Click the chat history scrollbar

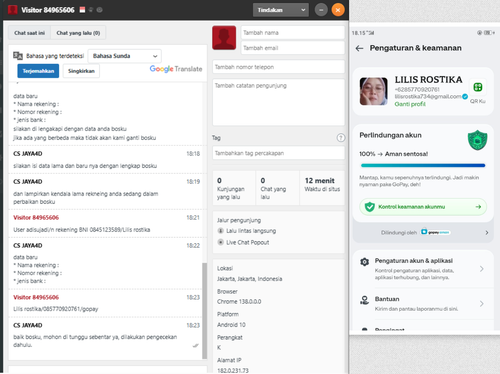tap(204, 310)
